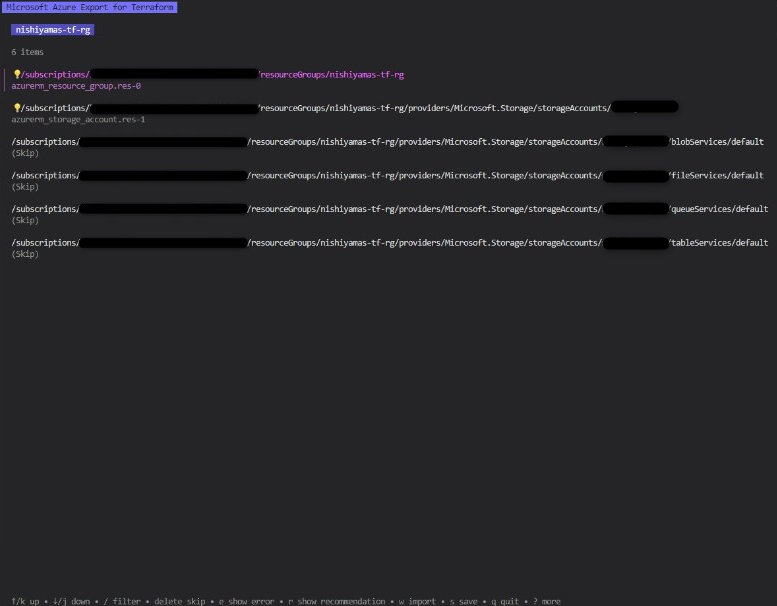Click the Microsoft Azure Export for Terraform header

90,7
